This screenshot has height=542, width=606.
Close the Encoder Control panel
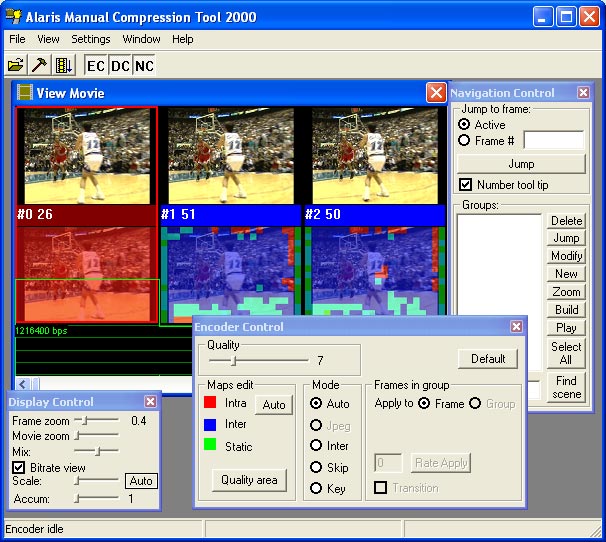click(x=516, y=326)
